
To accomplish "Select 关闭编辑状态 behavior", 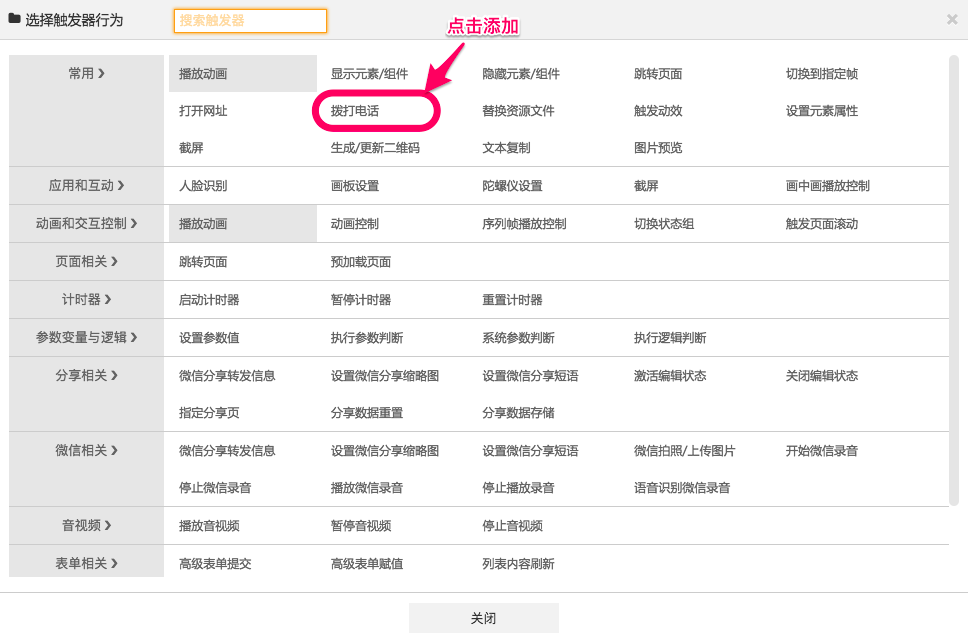I will (x=822, y=376).
